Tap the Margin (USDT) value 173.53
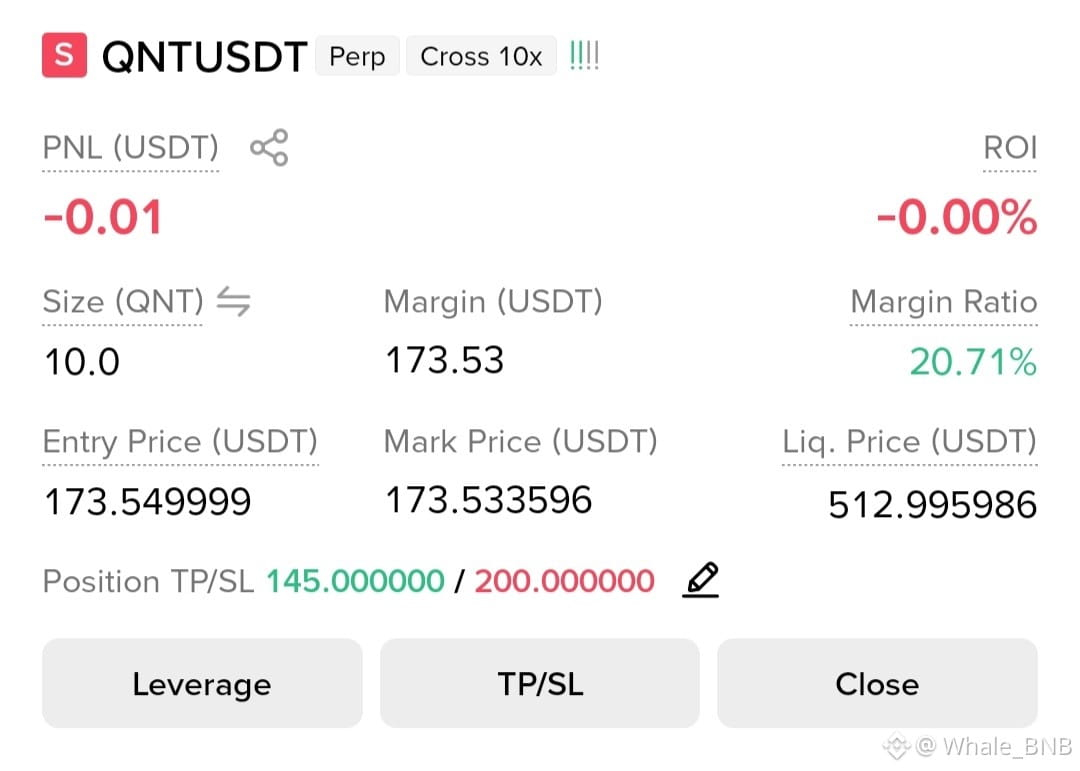Screen dimensions: 1080x771 pos(445,360)
